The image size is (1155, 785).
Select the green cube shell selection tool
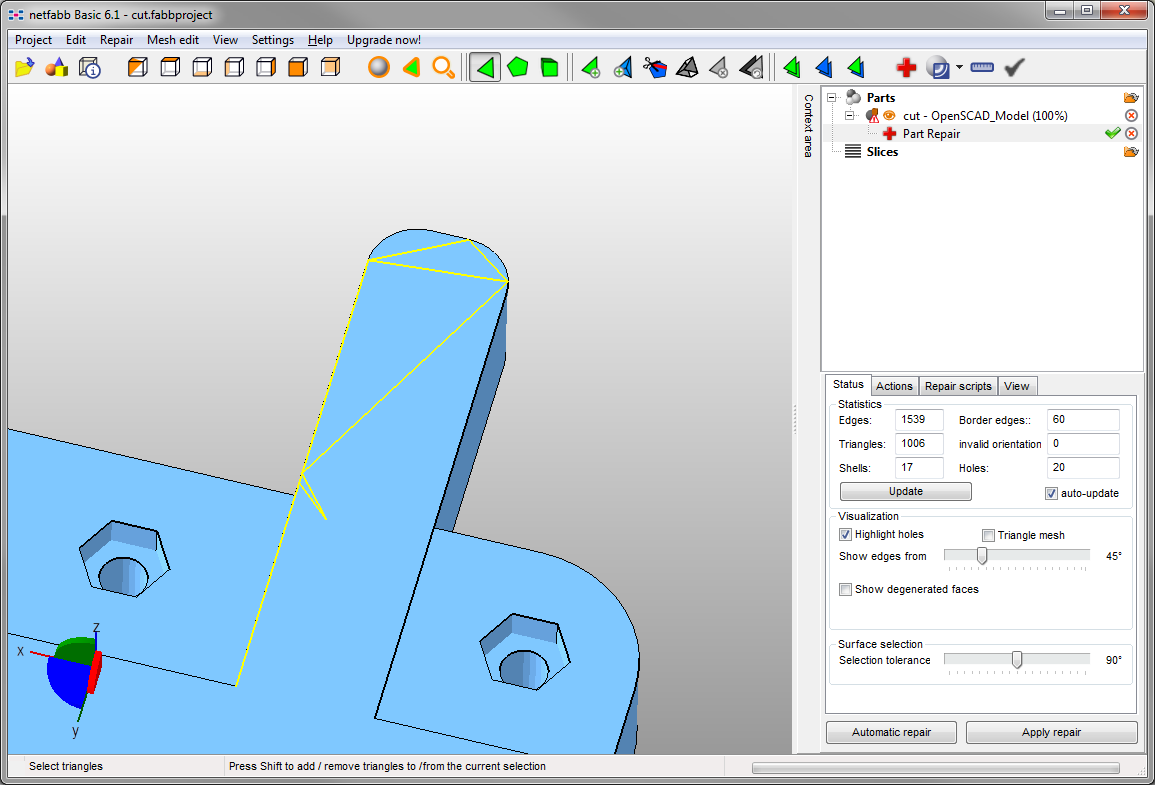click(x=549, y=68)
